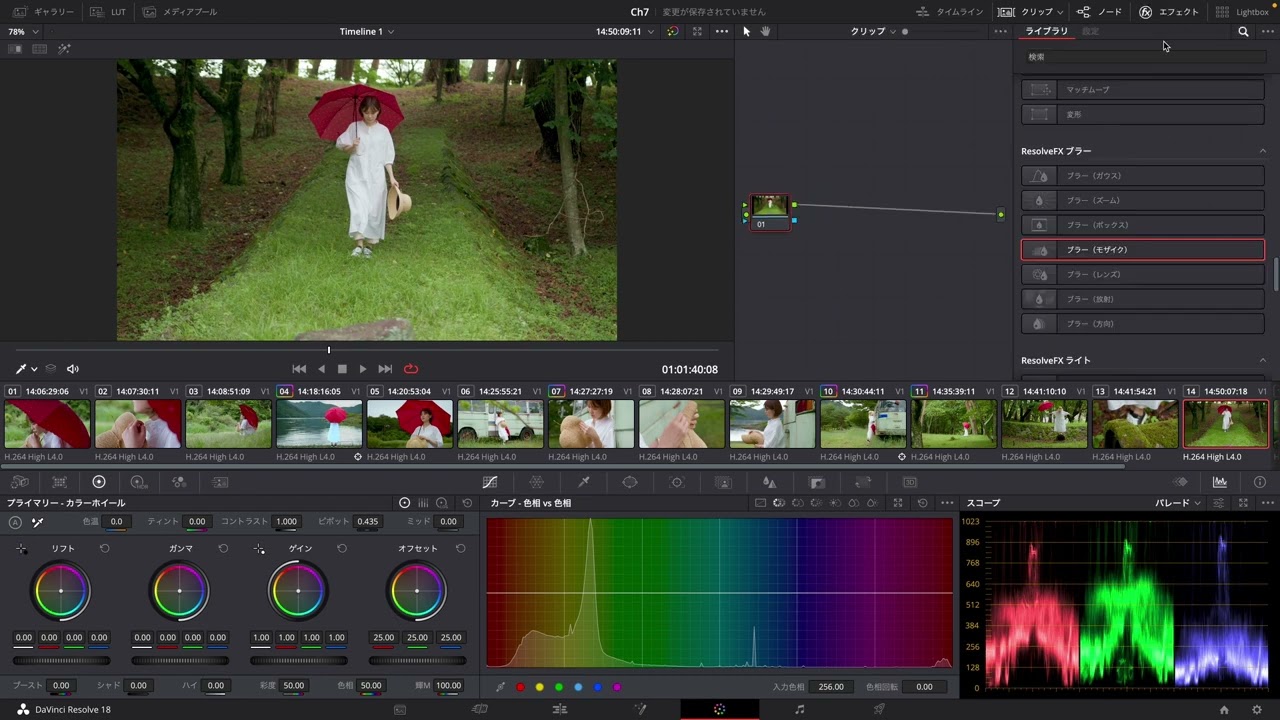Viewport: 1280px width, 720px height.
Task: Show the Scopes panel icon
Action: (x=1220, y=482)
